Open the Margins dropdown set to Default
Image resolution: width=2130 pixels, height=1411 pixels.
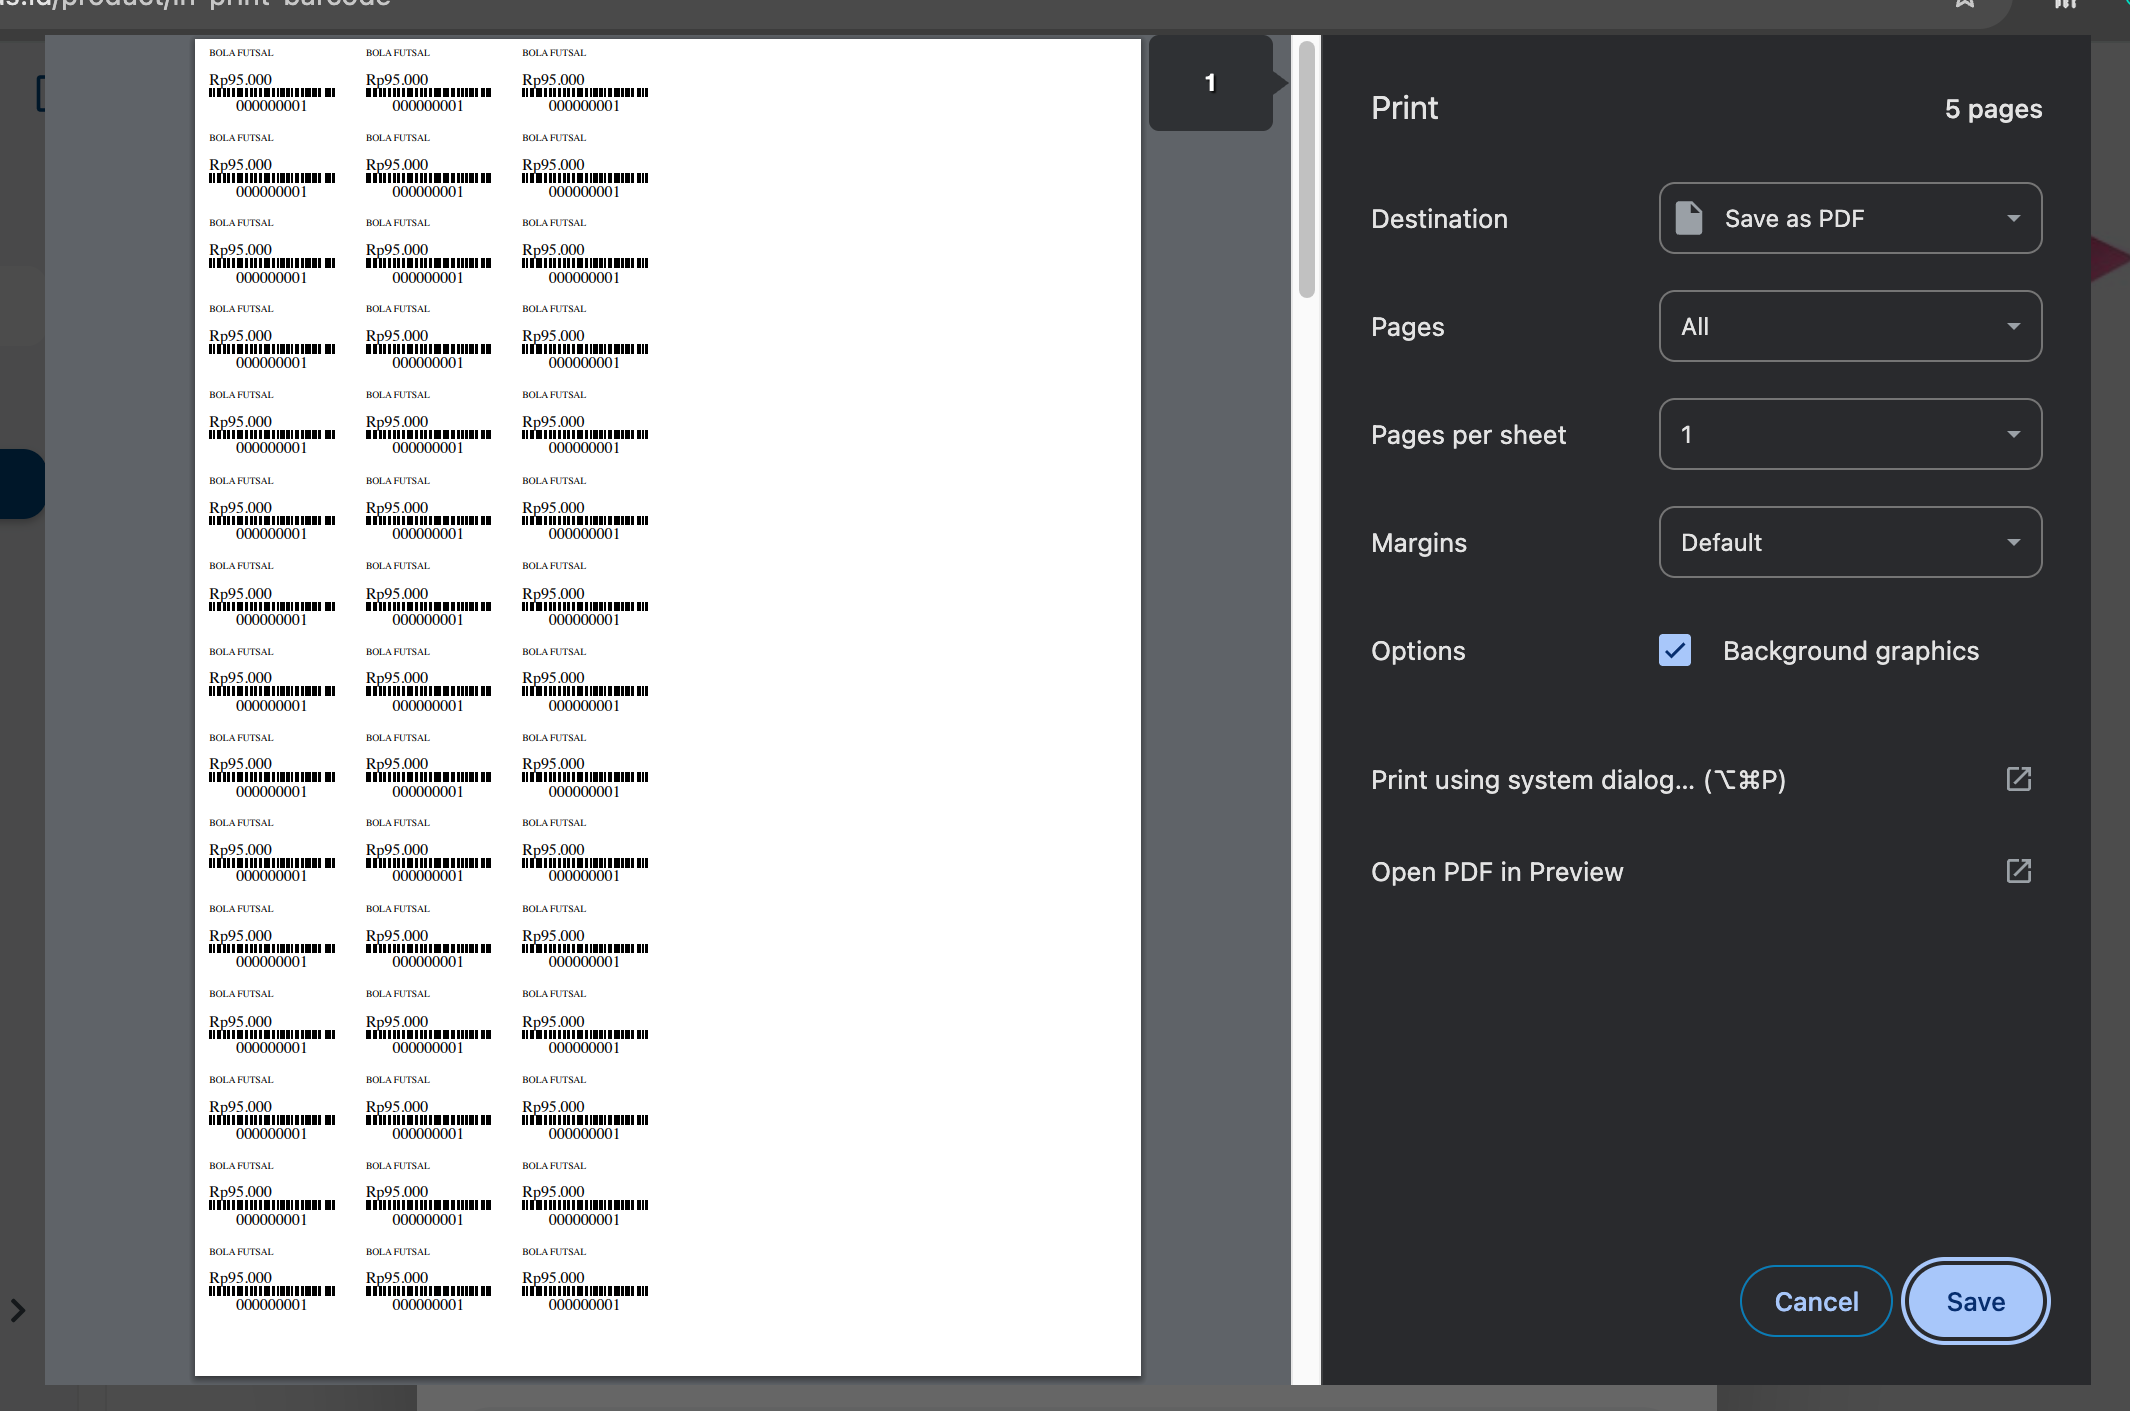[1850, 542]
